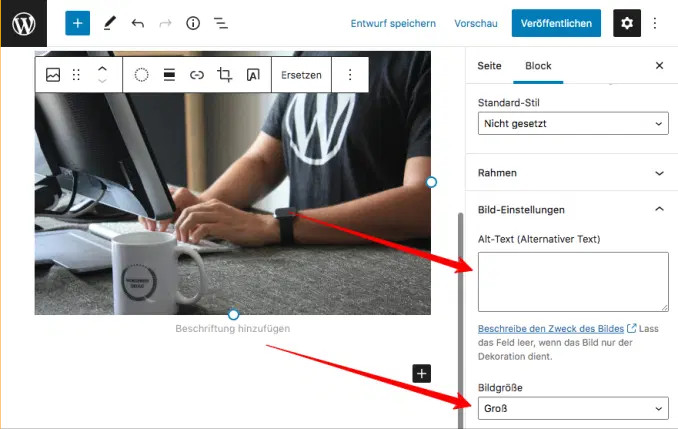Insert a link on the image
Viewport: 678px width, 429px height.
[197, 75]
